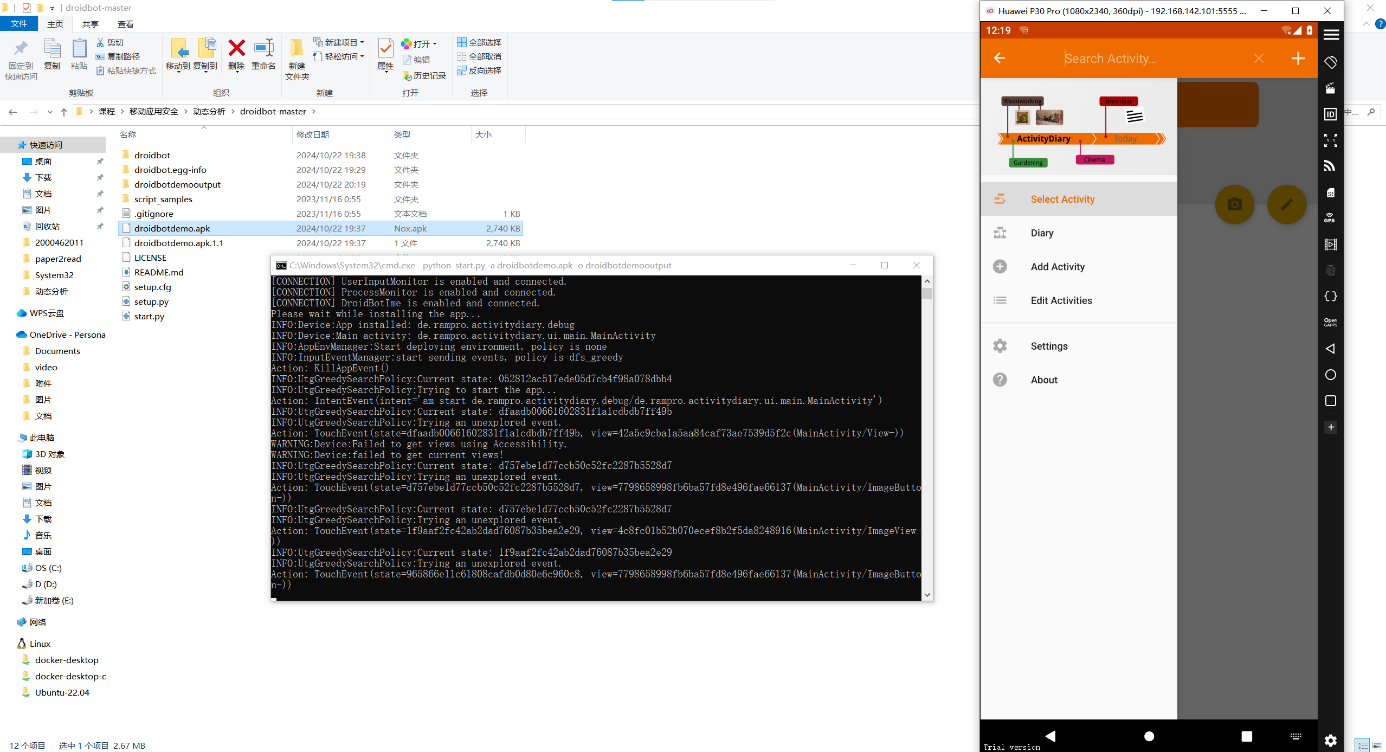The height and width of the screenshot is (752, 1386).
Task: Select the README.md file in list
Action: point(159,272)
